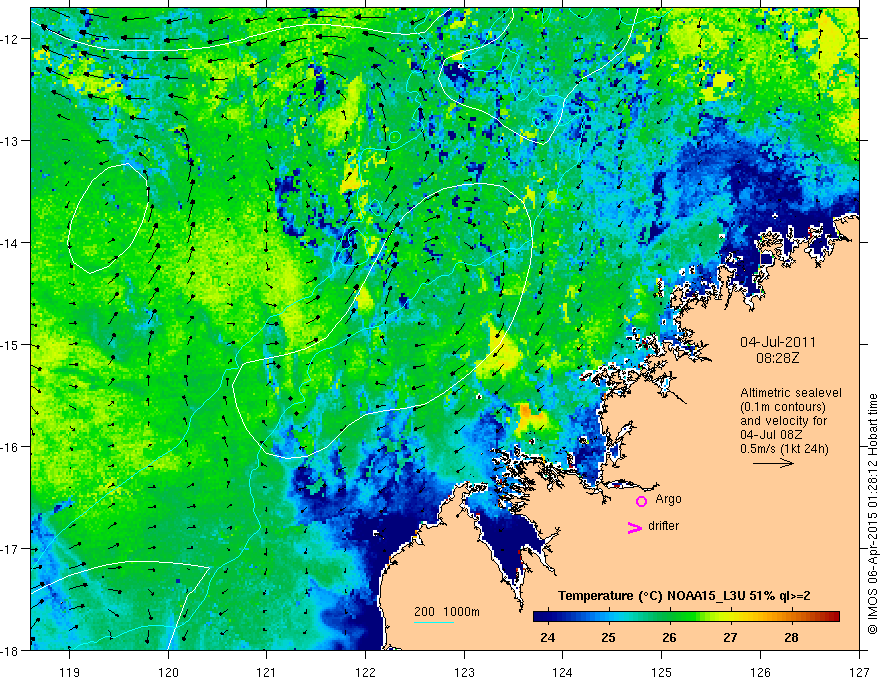Viewport: 880px width, 680px height.
Task: Click latitude axis label -14
Action: 11,243
